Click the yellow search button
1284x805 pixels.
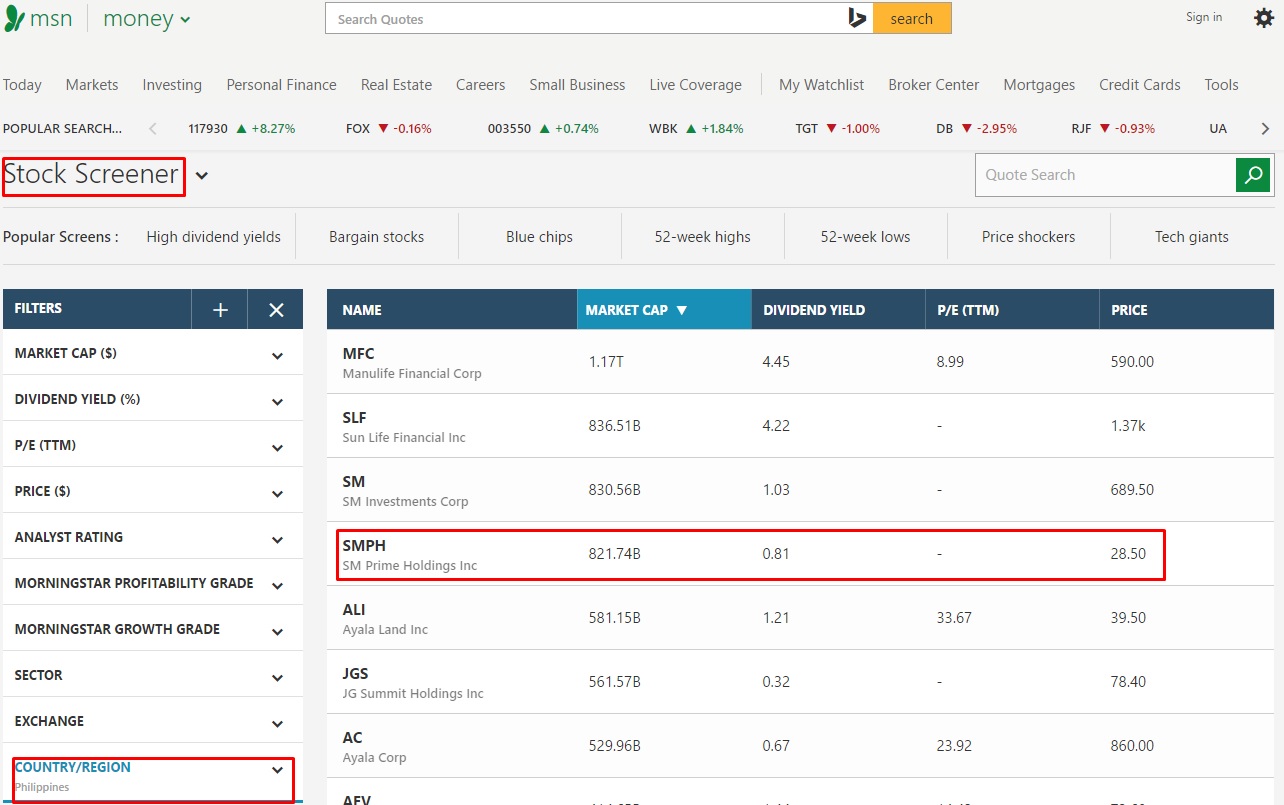912,18
